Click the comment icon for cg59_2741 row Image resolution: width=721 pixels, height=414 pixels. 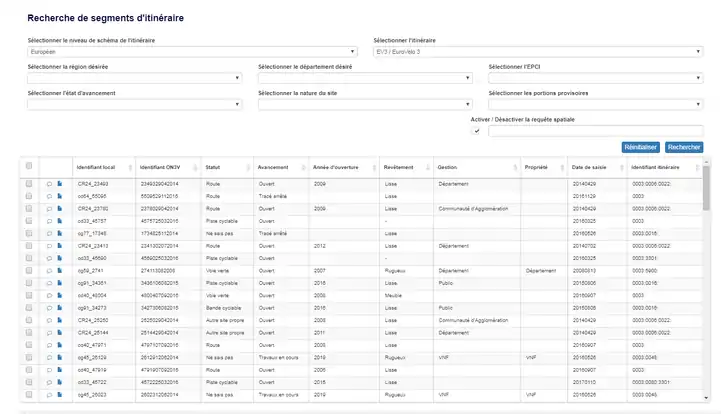(50, 270)
